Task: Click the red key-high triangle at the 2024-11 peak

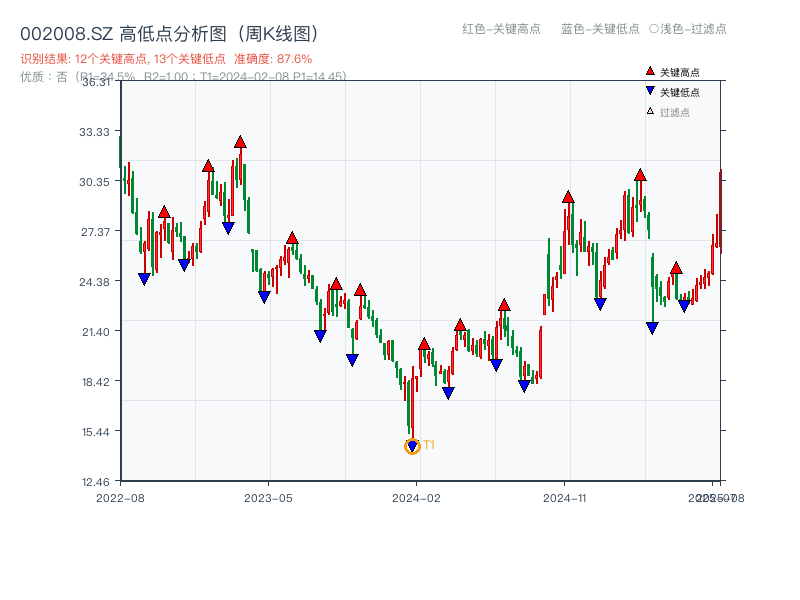Action: pos(568,197)
